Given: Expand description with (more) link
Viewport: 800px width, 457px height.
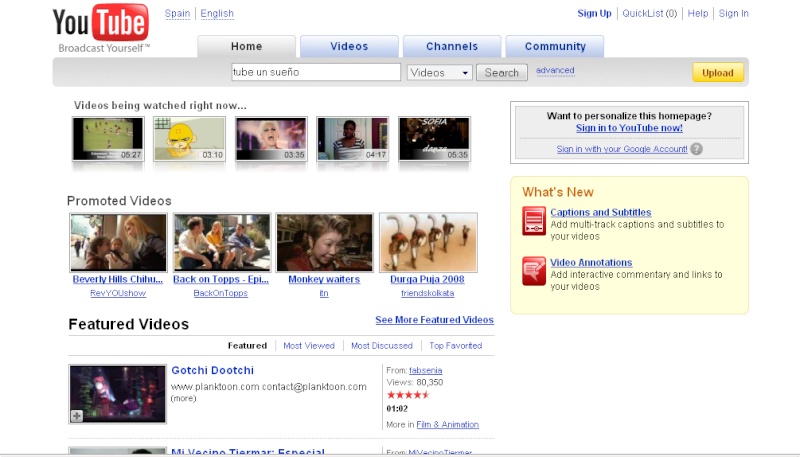Looking at the screenshot, I should click(183, 398).
